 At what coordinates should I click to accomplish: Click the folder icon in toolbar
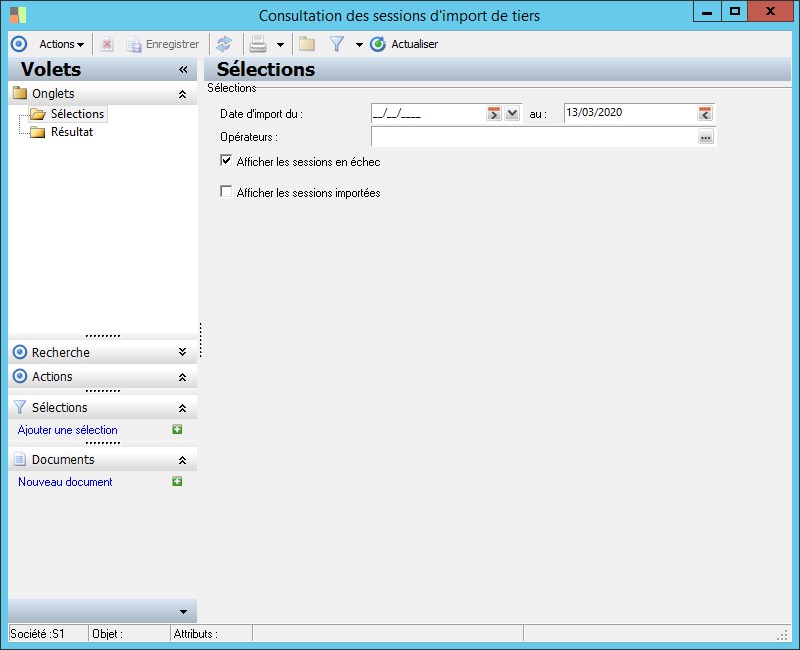coord(307,44)
